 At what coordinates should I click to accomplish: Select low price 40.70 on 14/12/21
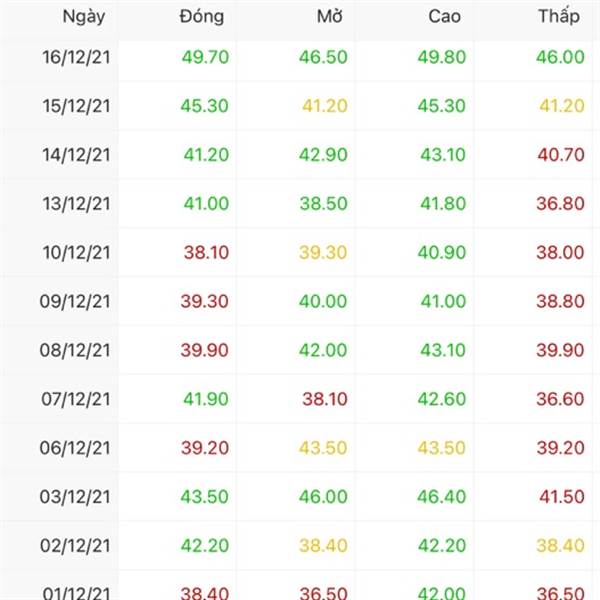pyautogui.click(x=561, y=155)
